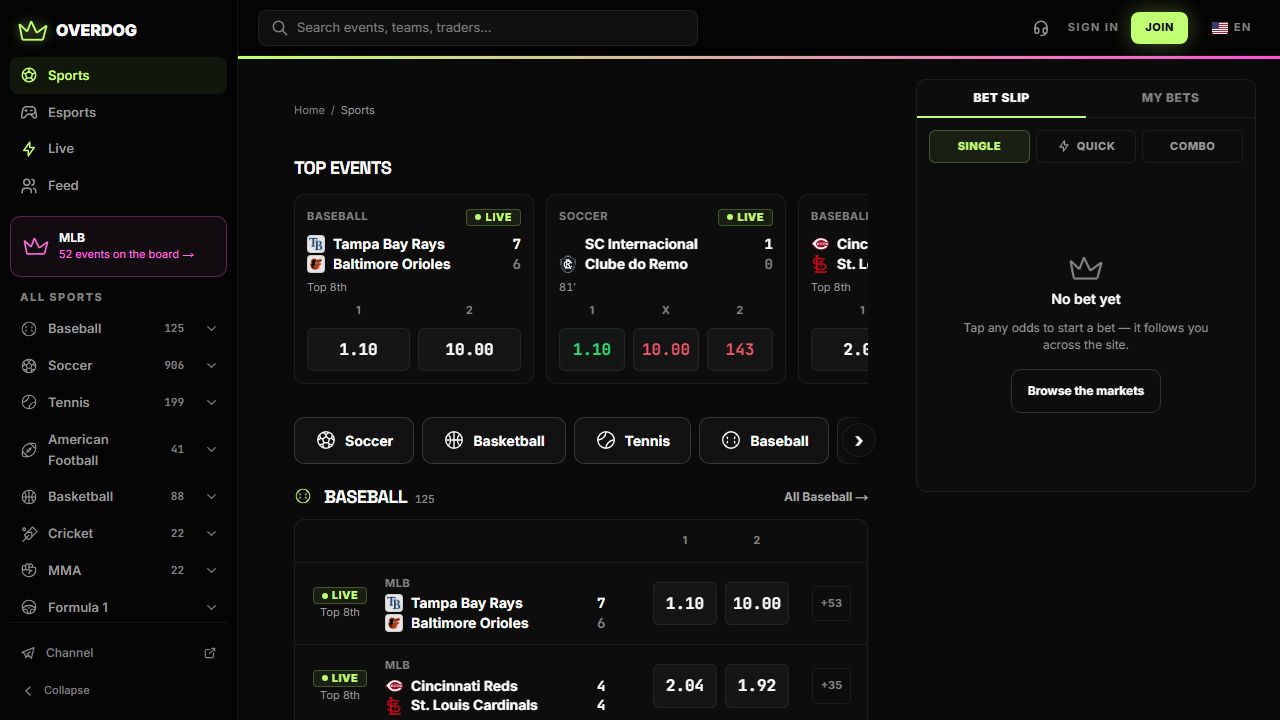Click the MMA fist icon

pyautogui.click(x=29, y=570)
